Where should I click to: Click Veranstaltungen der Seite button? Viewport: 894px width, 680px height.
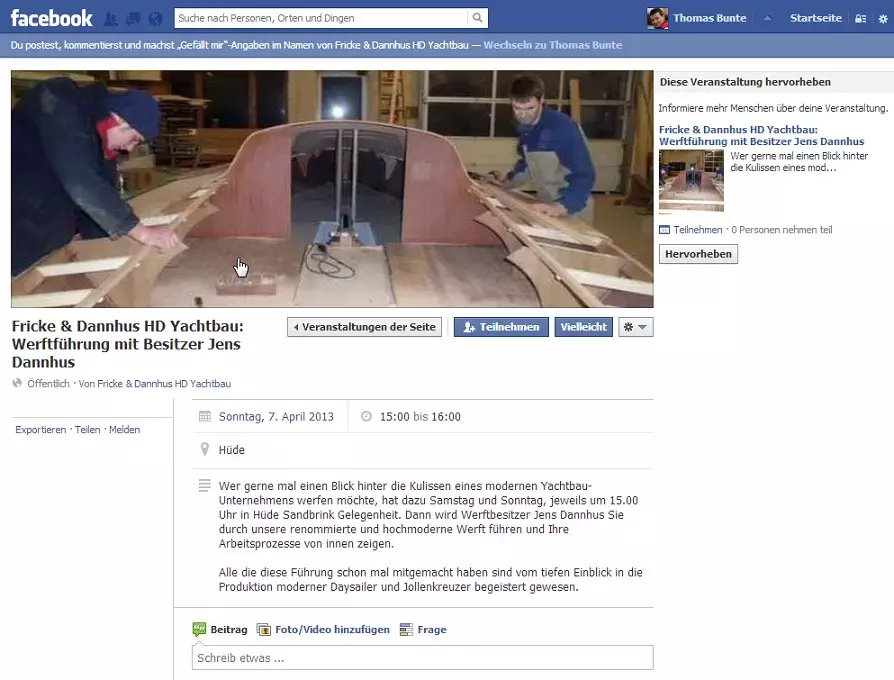click(x=364, y=327)
